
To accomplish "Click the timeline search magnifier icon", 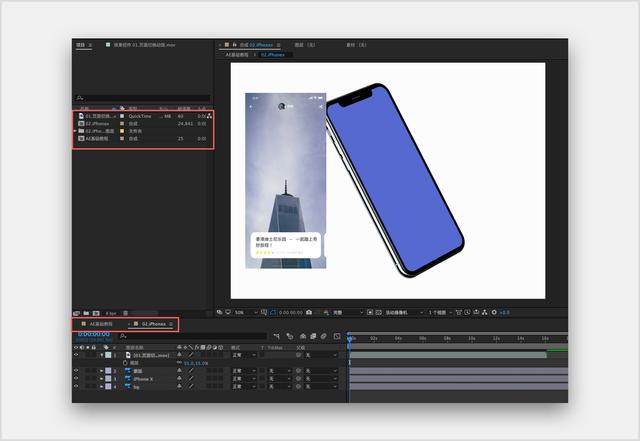I will click(123, 336).
